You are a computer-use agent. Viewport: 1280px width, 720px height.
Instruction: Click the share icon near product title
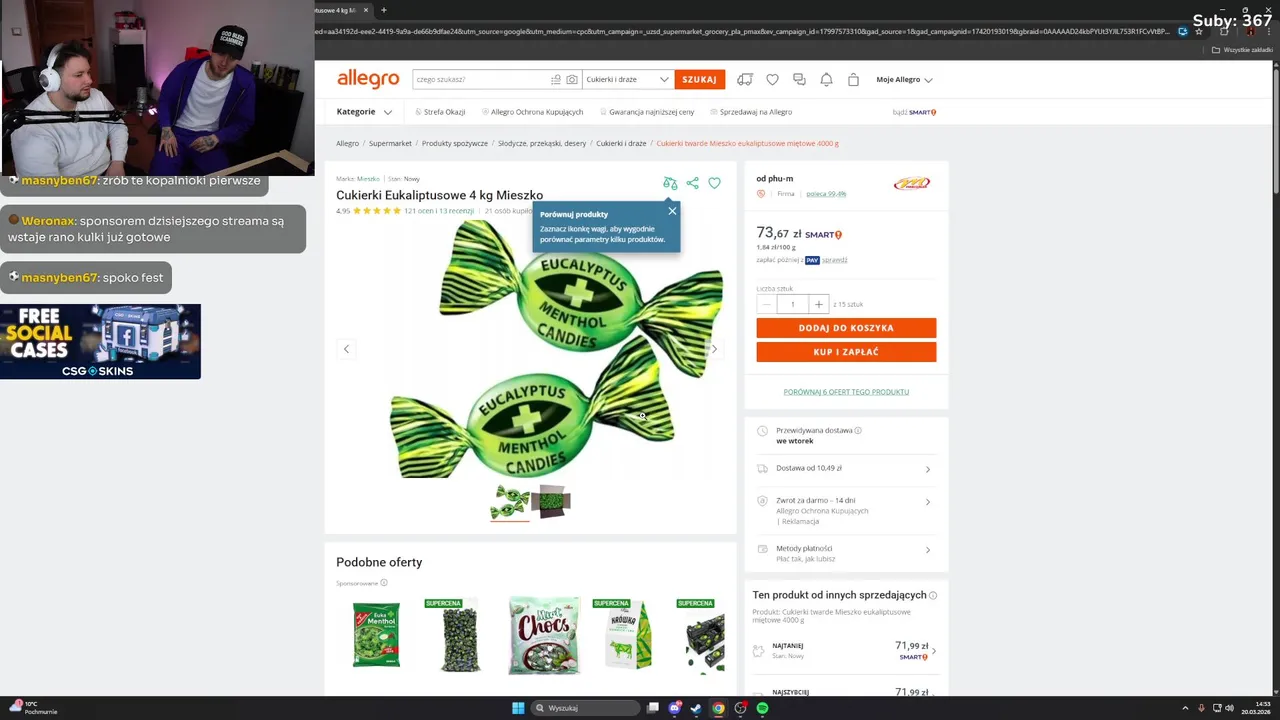[x=692, y=183]
